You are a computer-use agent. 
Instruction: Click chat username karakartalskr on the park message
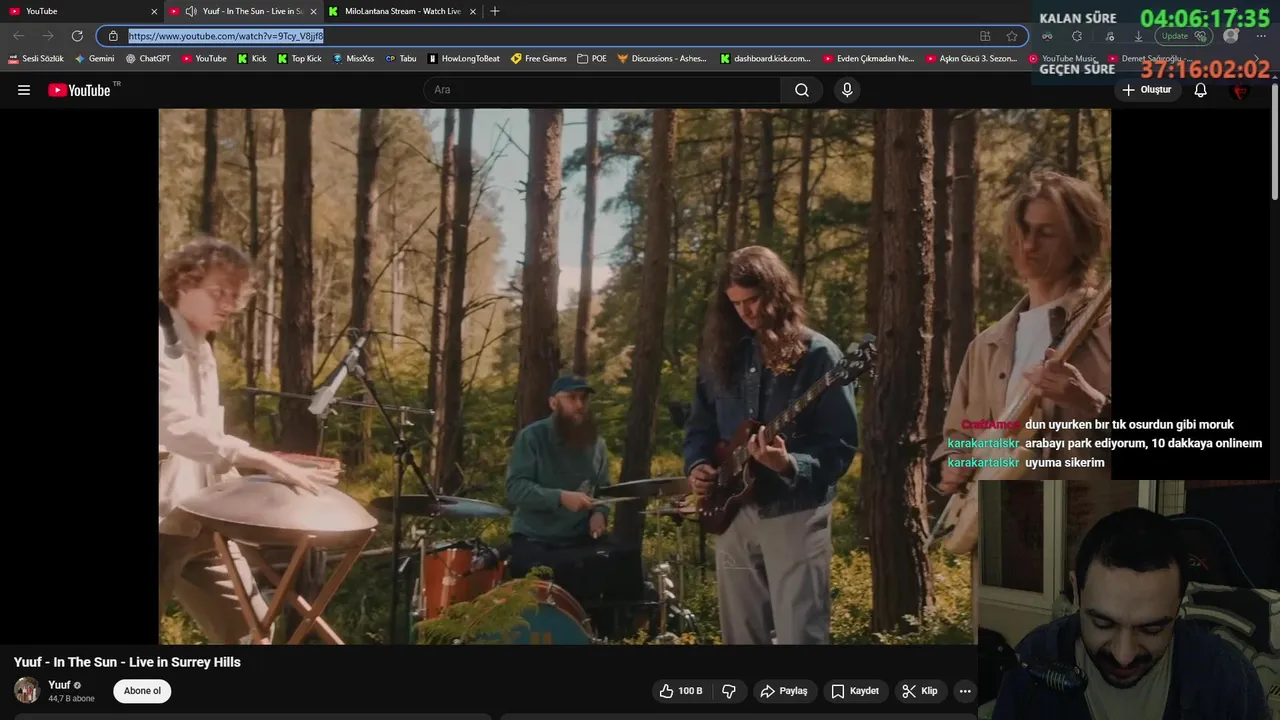point(983,443)
